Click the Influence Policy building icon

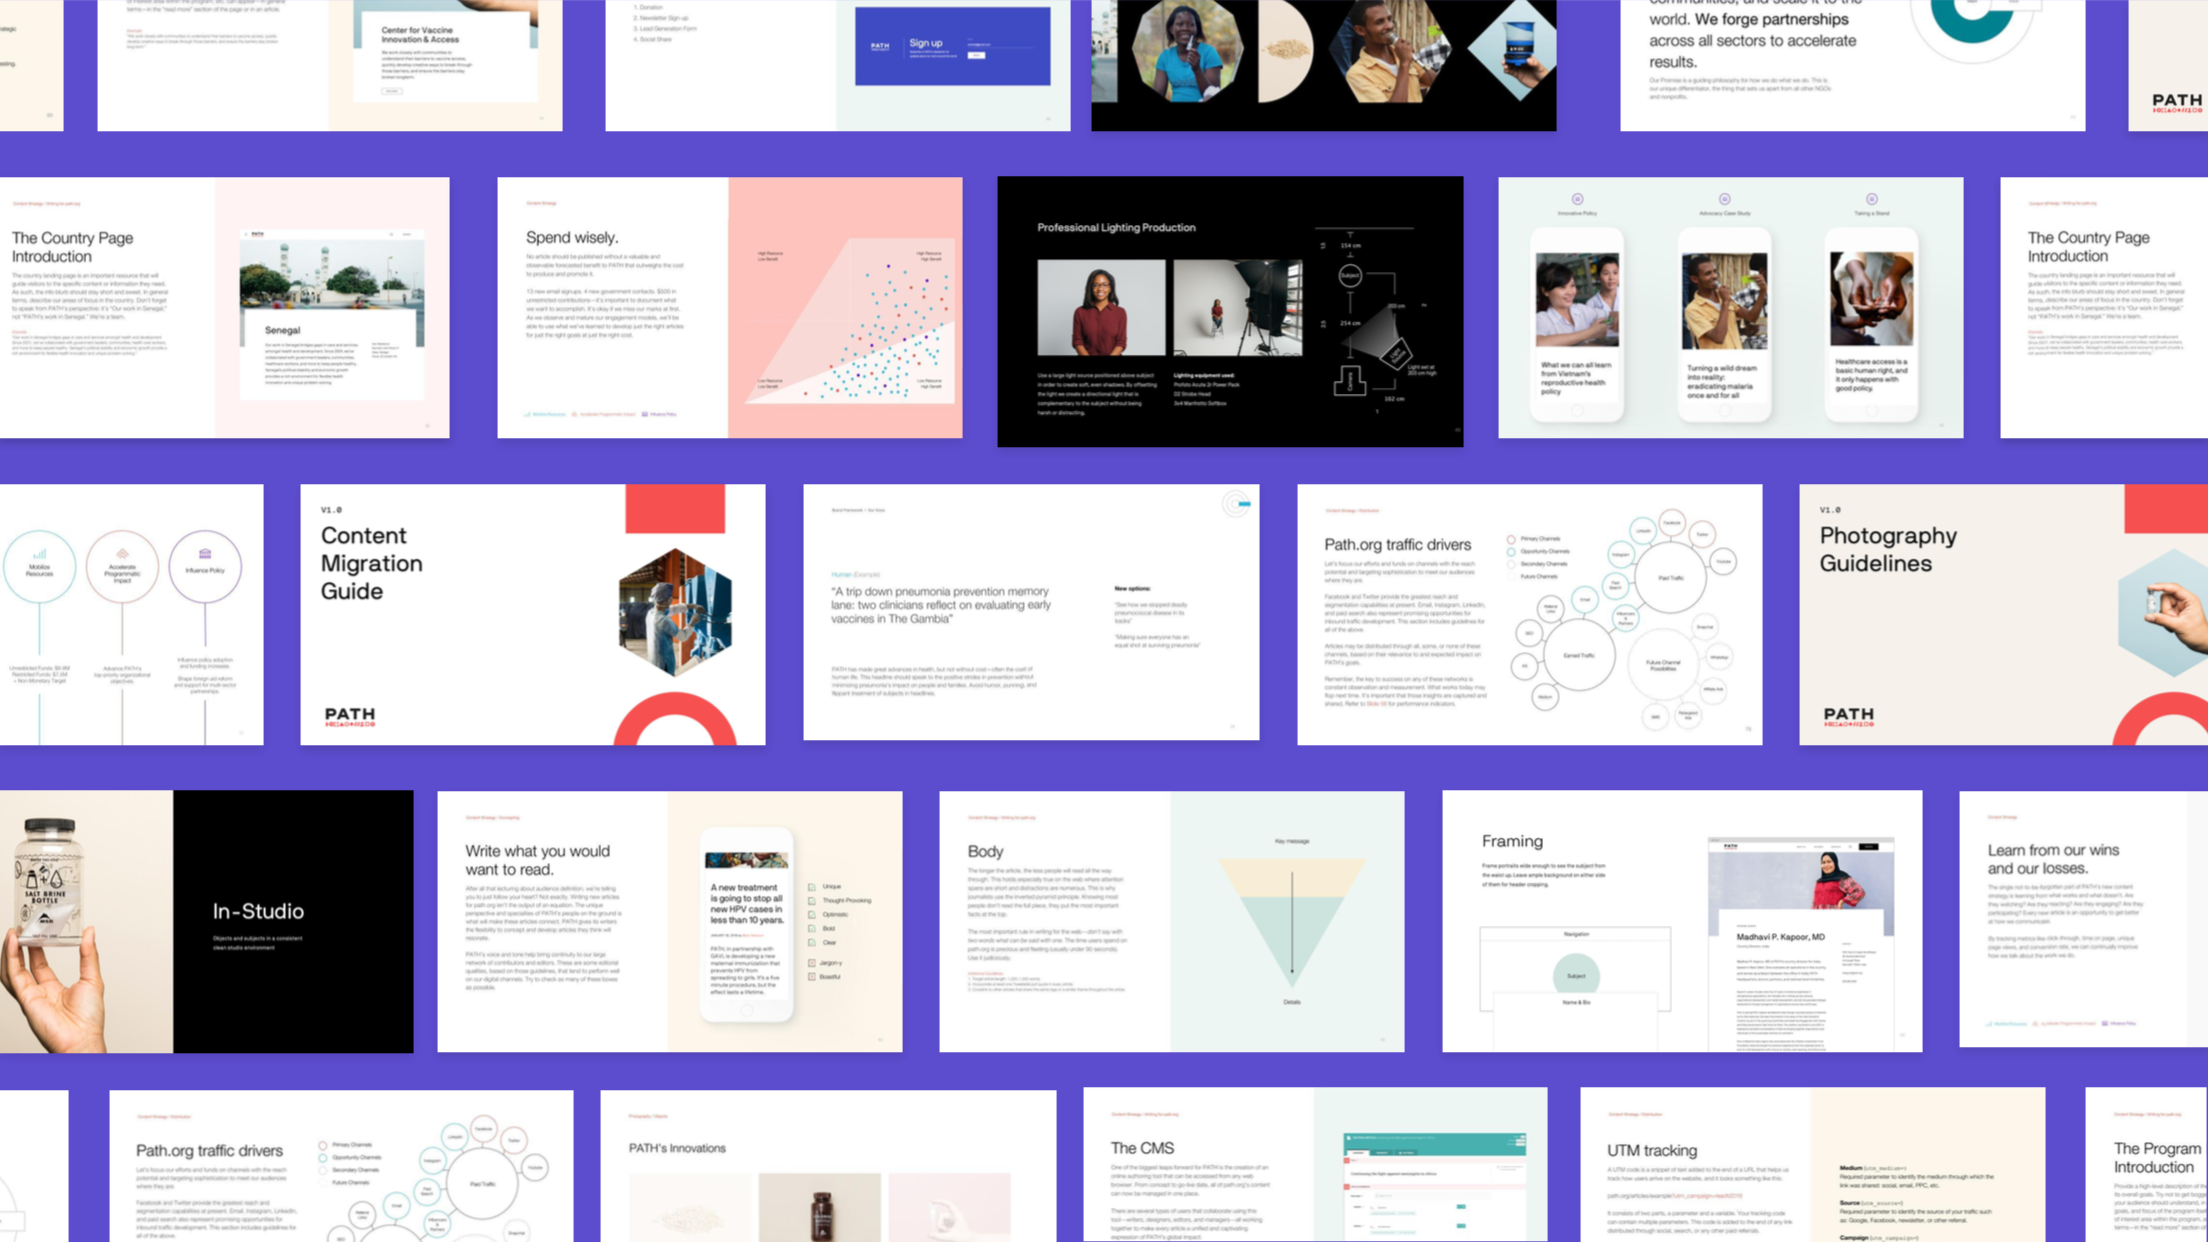coord(205,554)
